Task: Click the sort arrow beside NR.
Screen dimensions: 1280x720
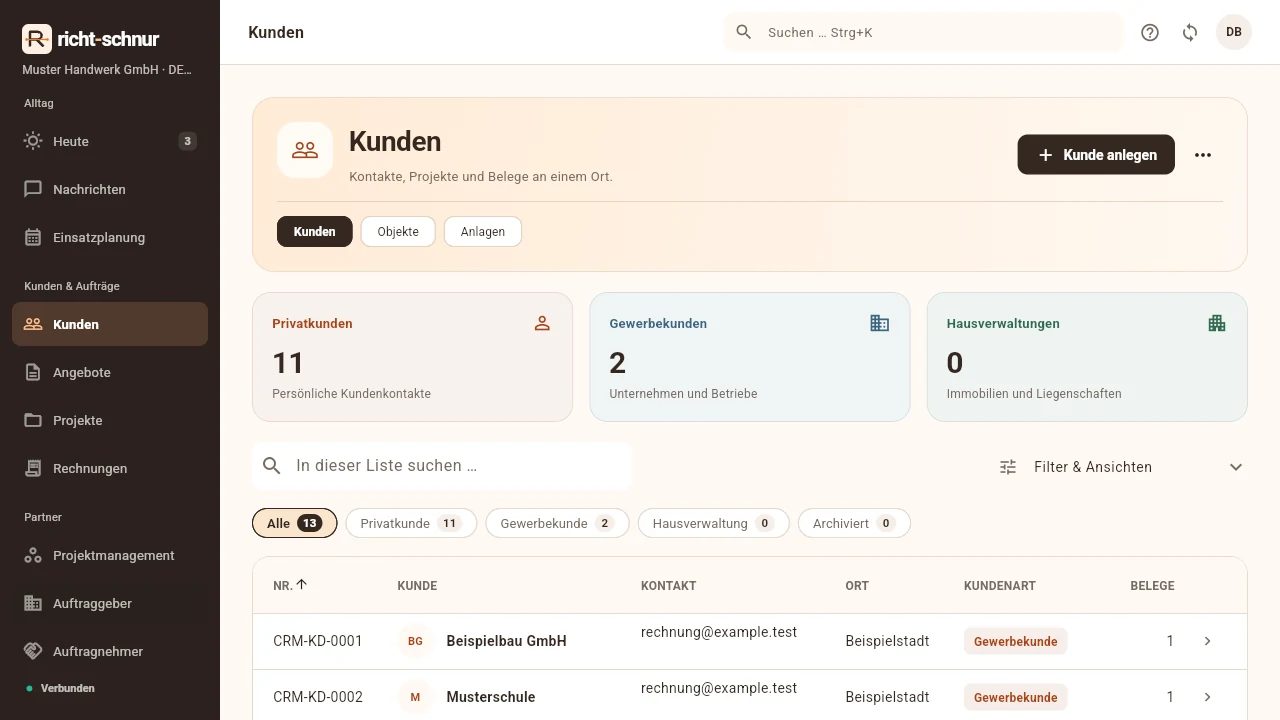Action: [302, 585]
